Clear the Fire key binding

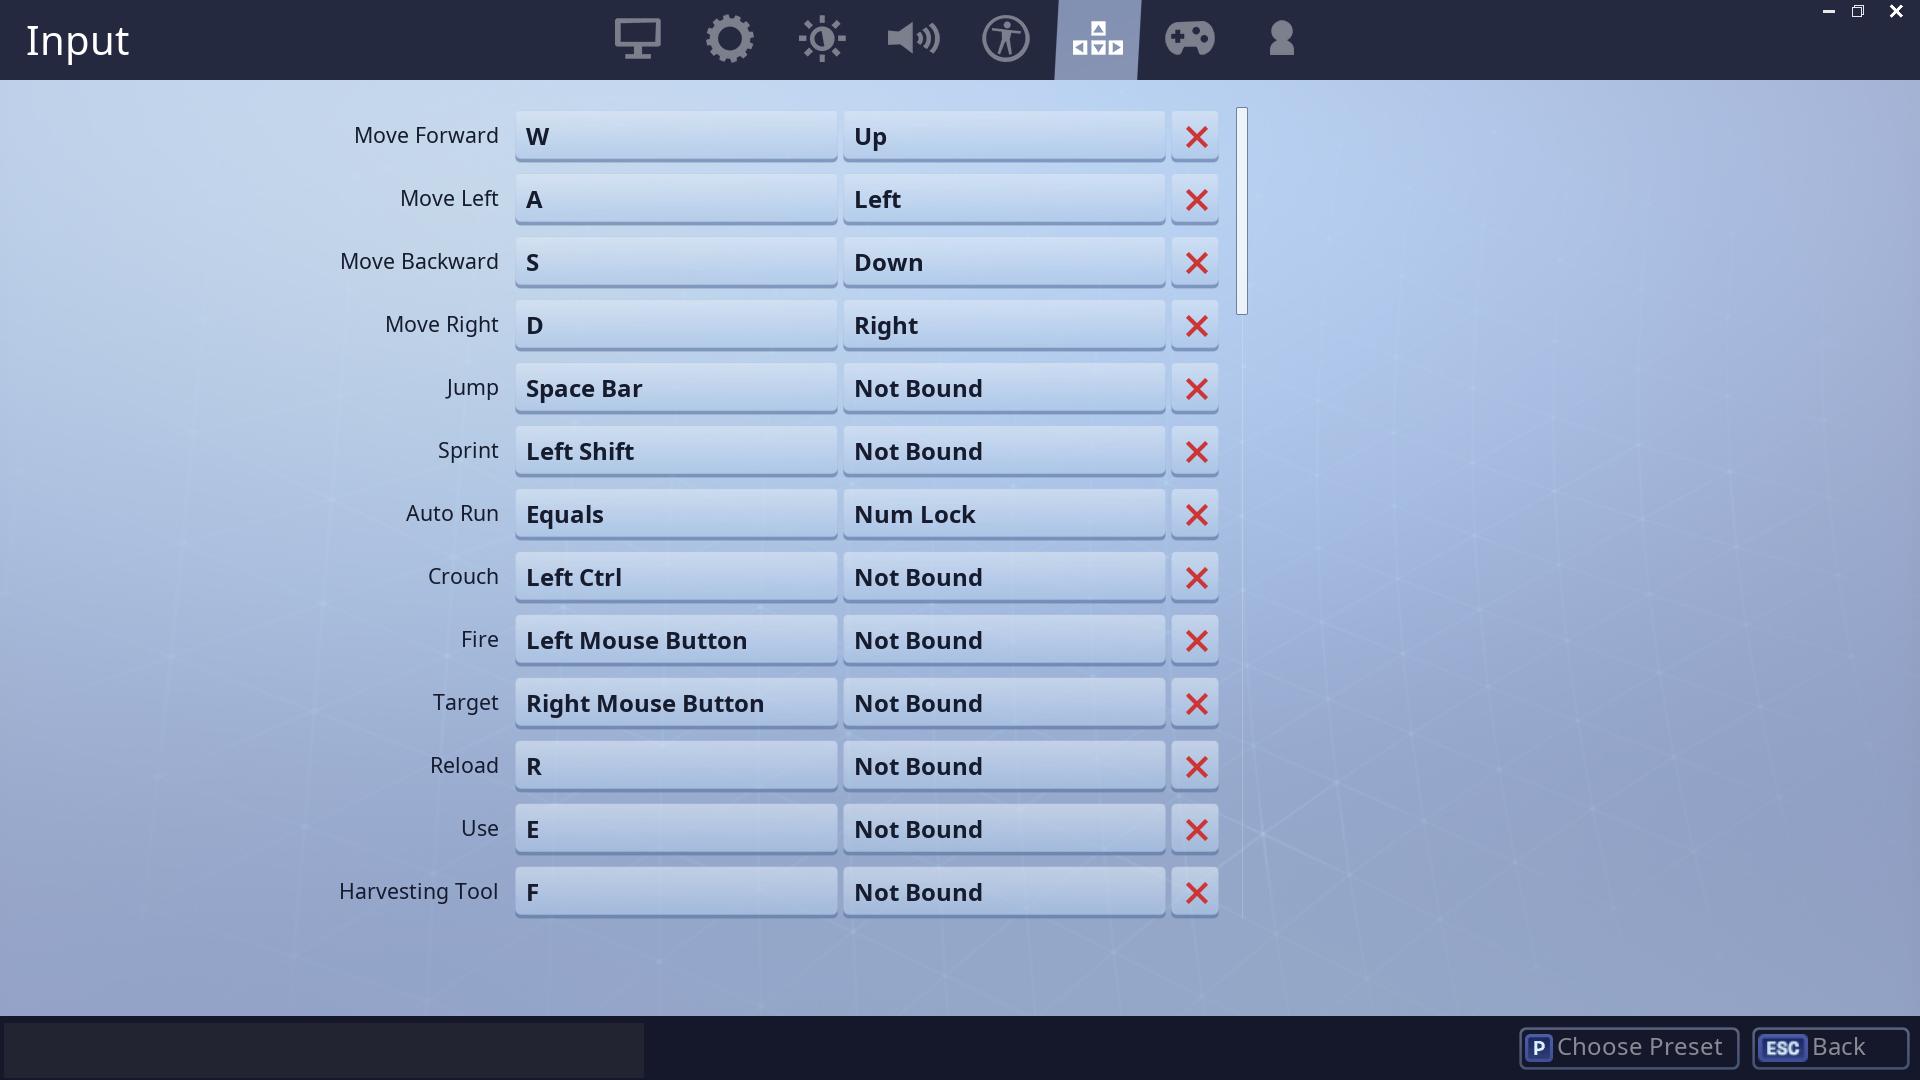[1196, 640]
